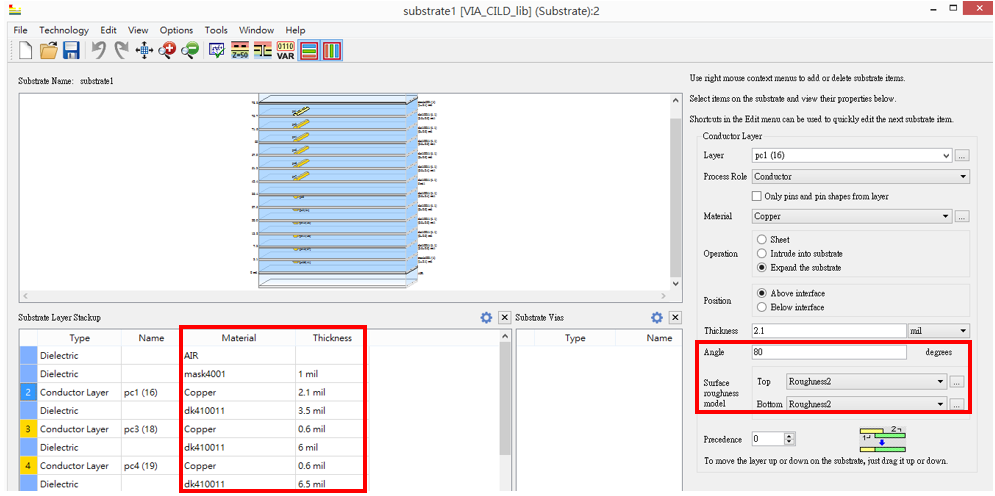Fit substrate view to window
Viewport: 995px width, 496px height.
(144, 51)
